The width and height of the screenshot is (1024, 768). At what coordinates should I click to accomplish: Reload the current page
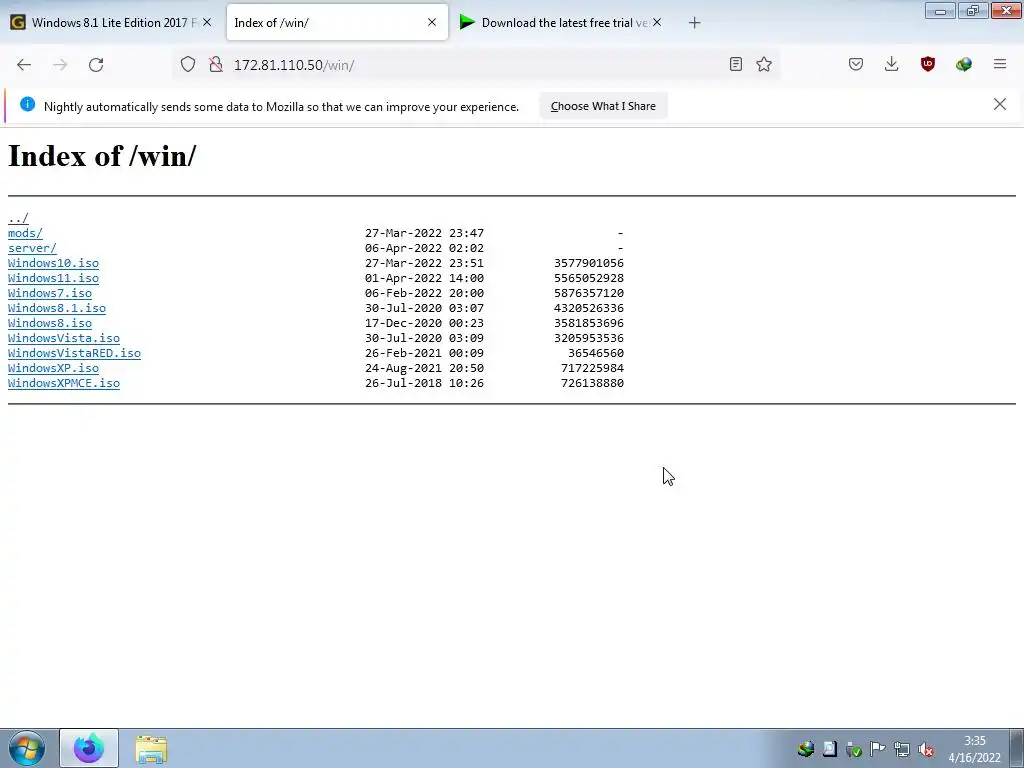pyautogui.click(x=96, y=65)
